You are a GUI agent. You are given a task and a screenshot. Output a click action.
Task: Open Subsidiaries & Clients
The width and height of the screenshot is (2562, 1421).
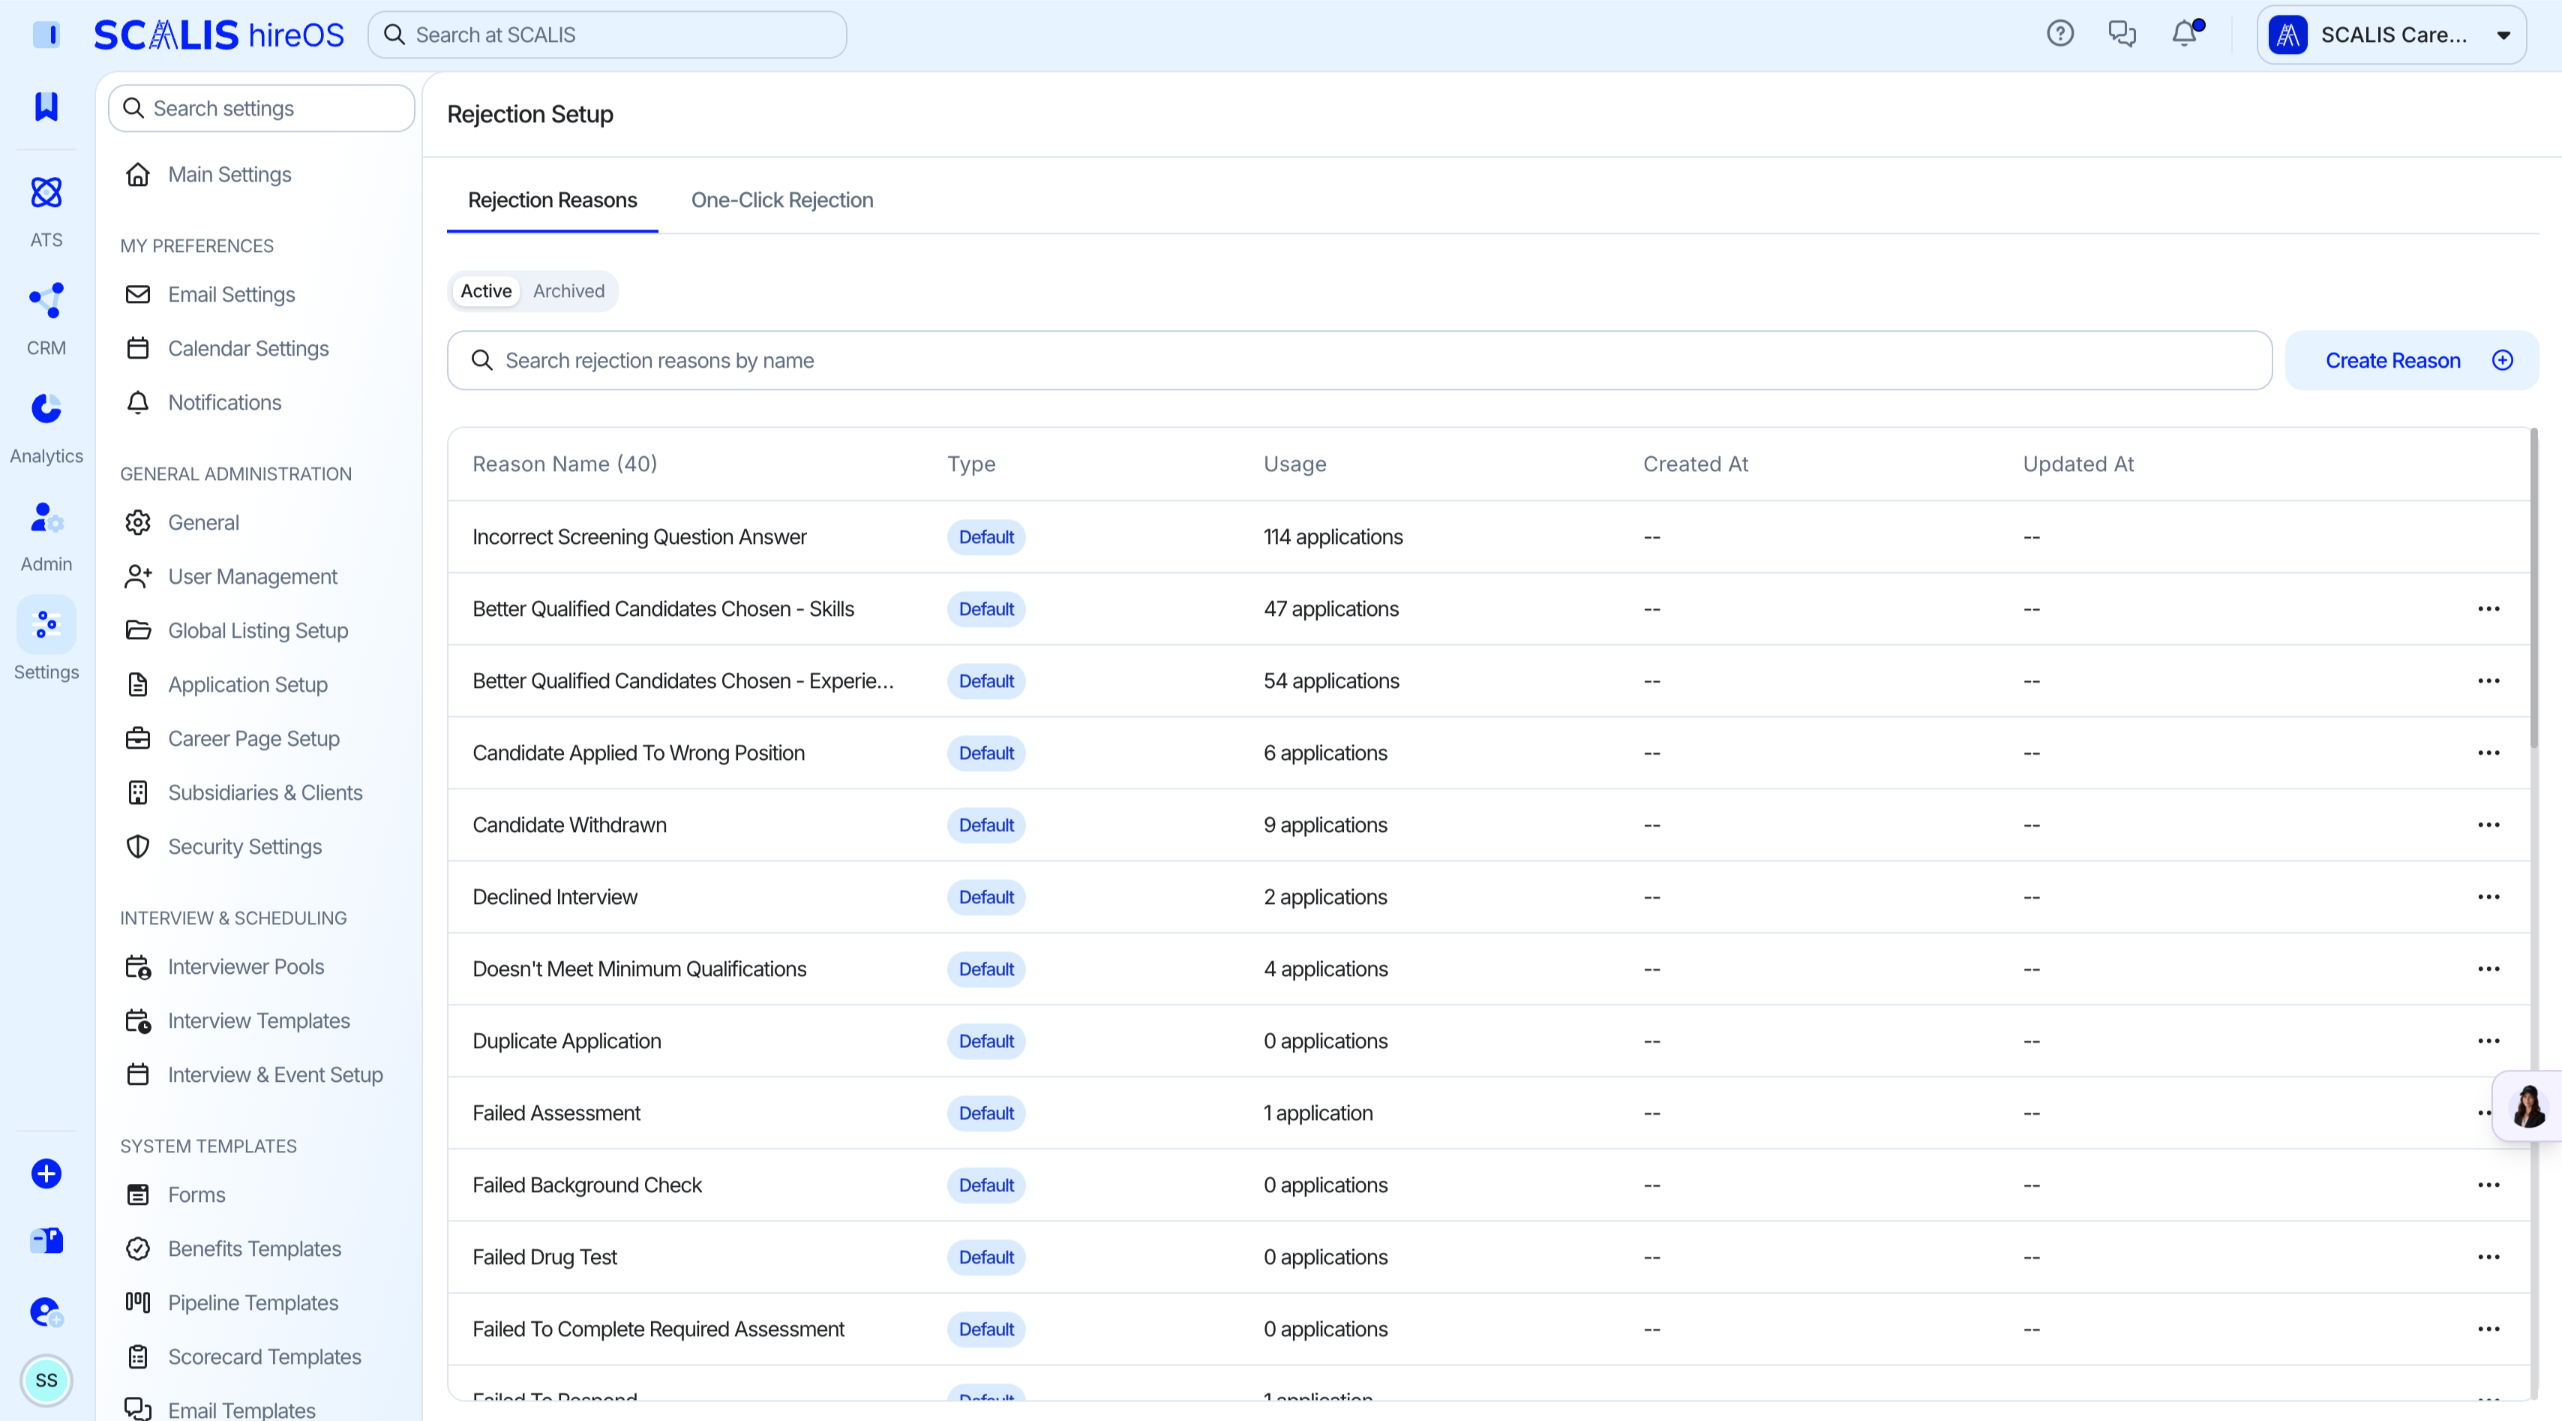[265, 792]
